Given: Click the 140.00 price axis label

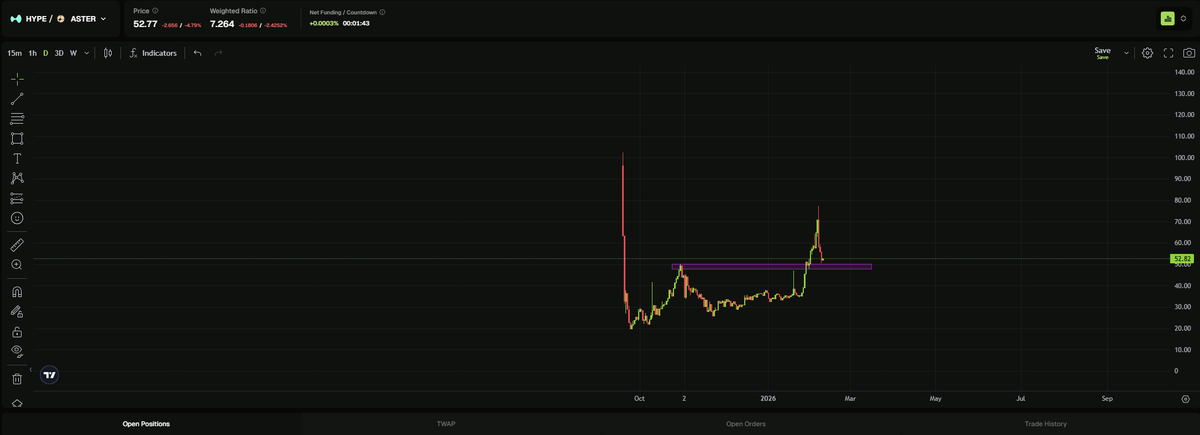Looking at the screenshot, I should (x=1184, y=72).
